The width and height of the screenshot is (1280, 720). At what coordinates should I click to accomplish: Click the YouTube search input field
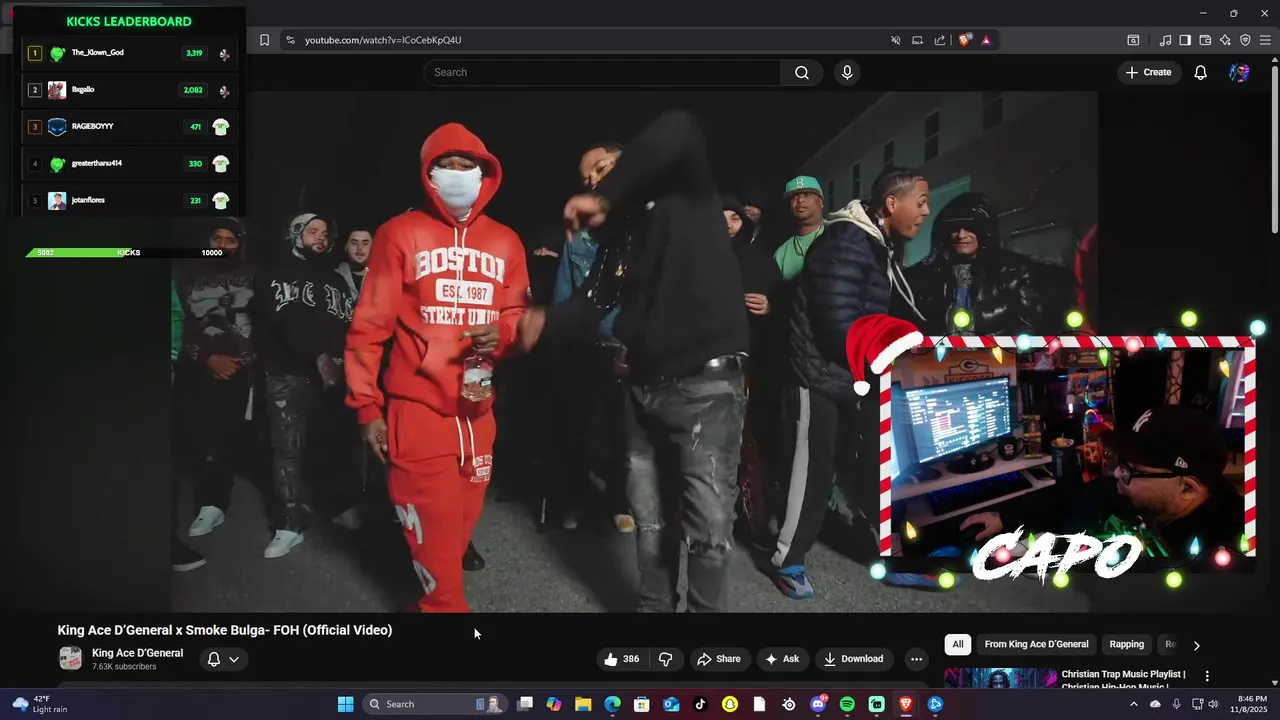point(602,72)
